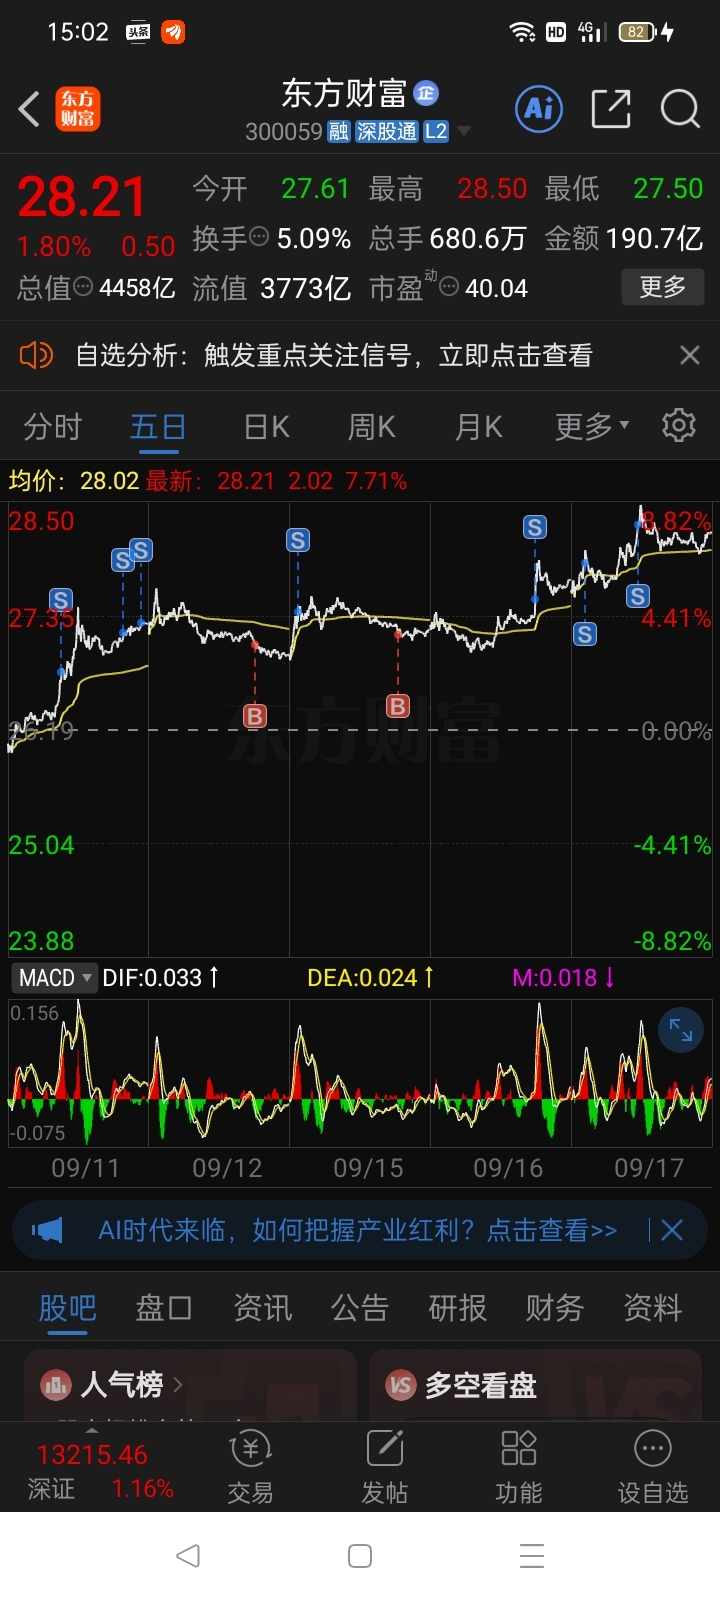This screenshot has width=720, height=1600.
Task: Switch to 盘口 tab
Action: pyautogui.click(x=164, y=1307)
